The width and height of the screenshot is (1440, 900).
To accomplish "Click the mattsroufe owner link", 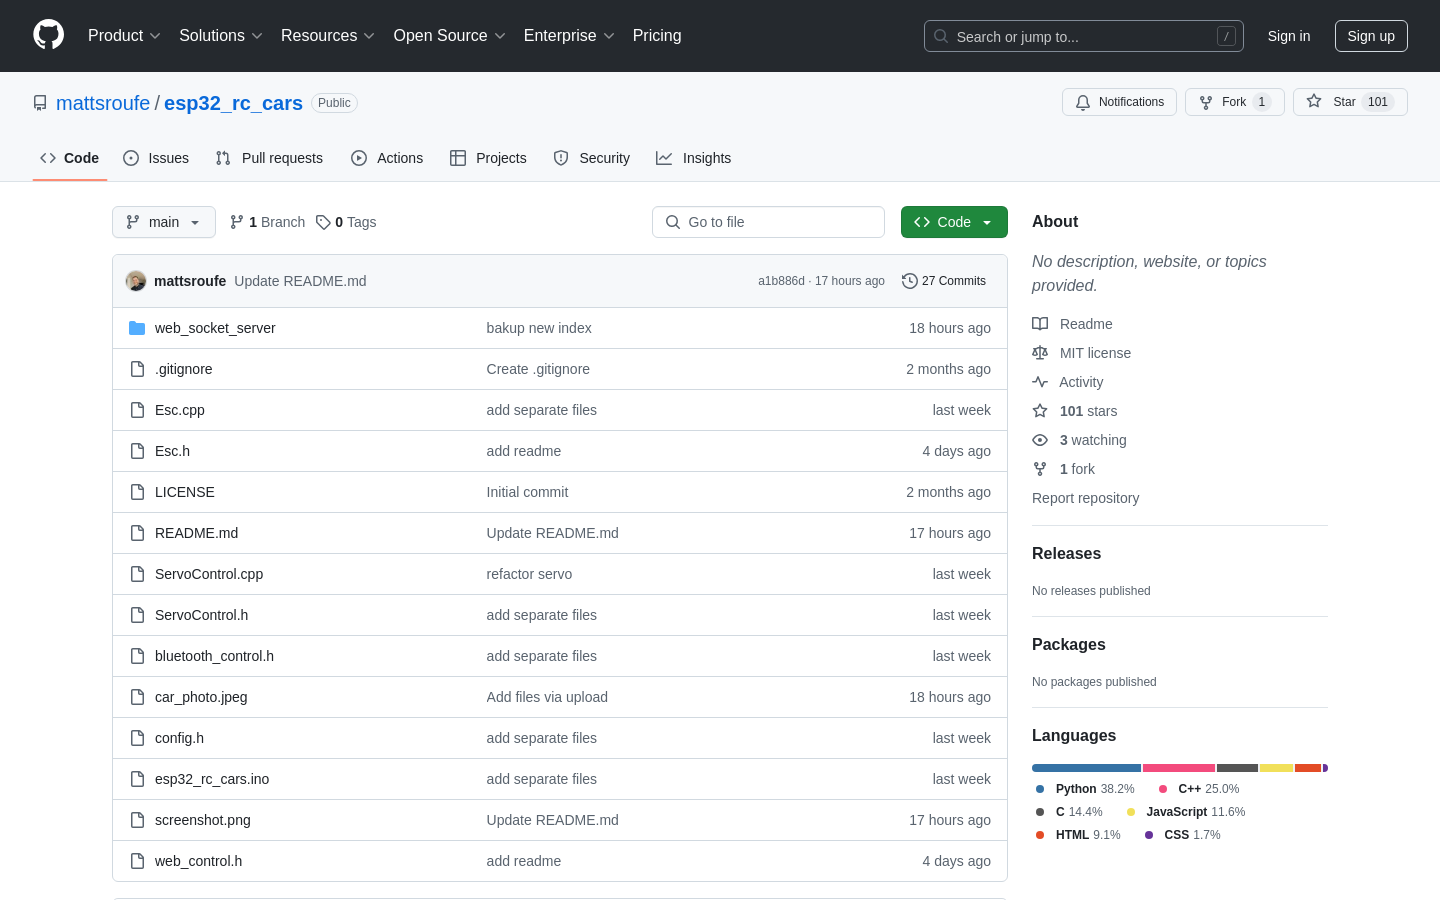I will 103,103.
